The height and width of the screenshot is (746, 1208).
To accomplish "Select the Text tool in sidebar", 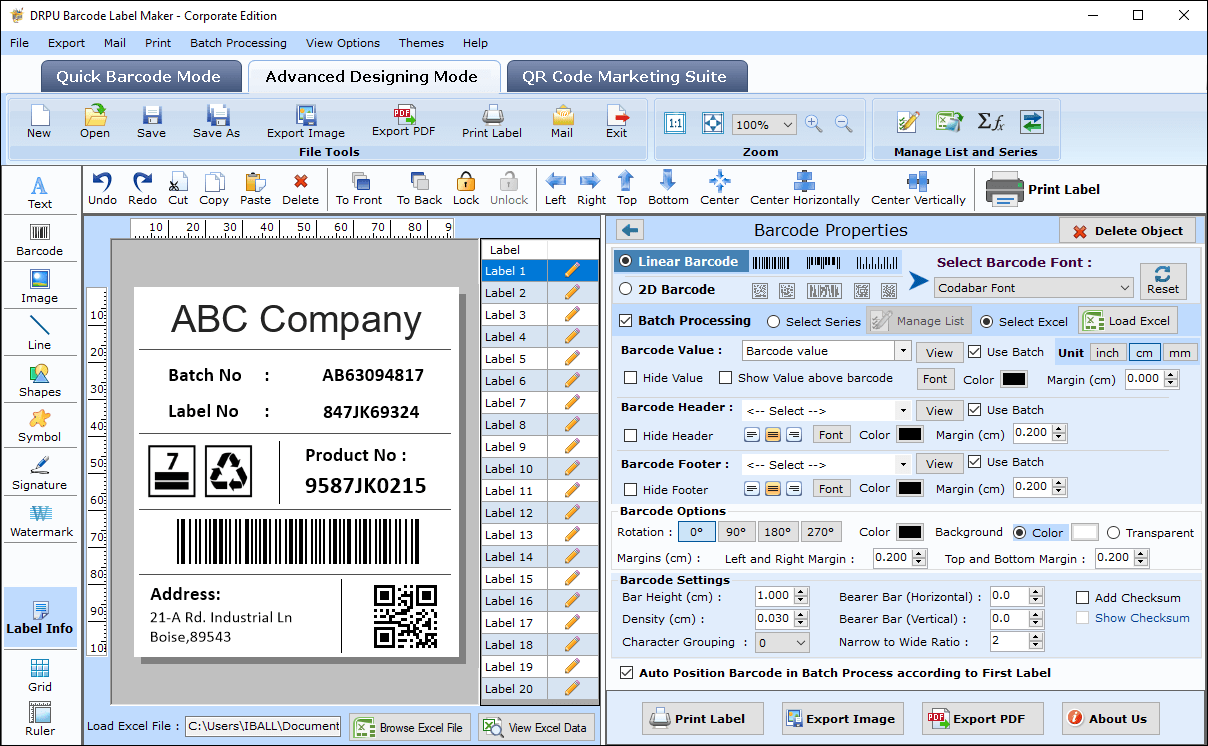I will coord(40,192).
